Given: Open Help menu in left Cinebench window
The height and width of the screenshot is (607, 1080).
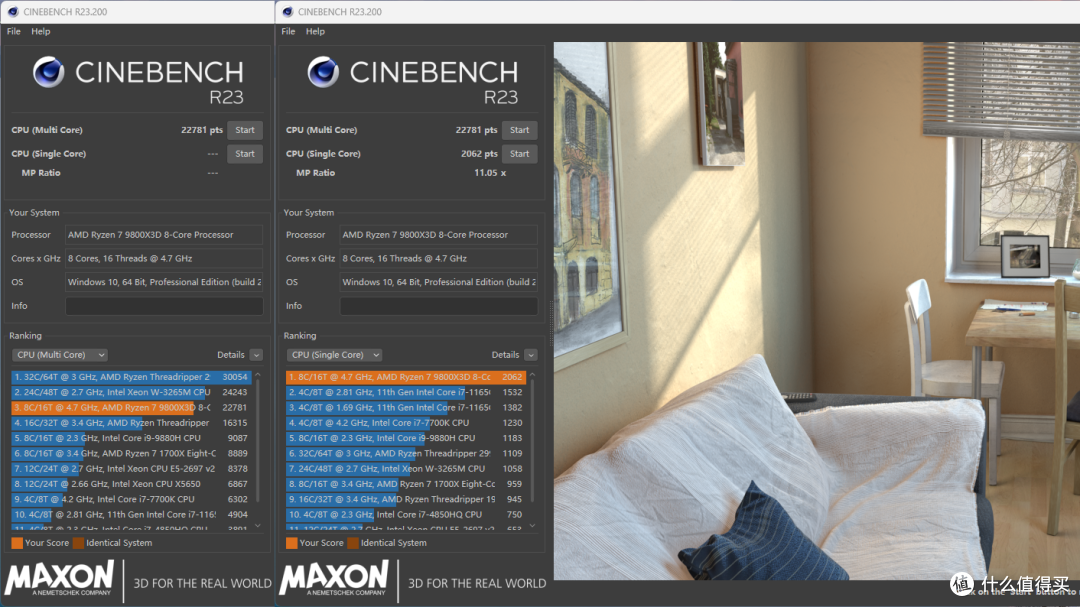Looking at the screenshot, I should tap(41, 31).
